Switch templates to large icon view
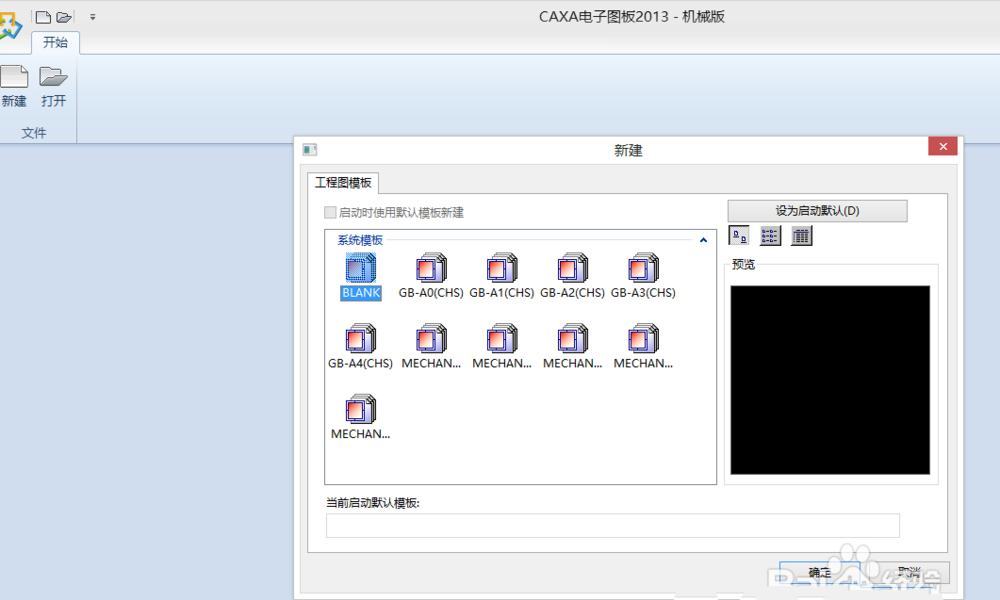The image size is (1000, 600). (x=739, y=236)
